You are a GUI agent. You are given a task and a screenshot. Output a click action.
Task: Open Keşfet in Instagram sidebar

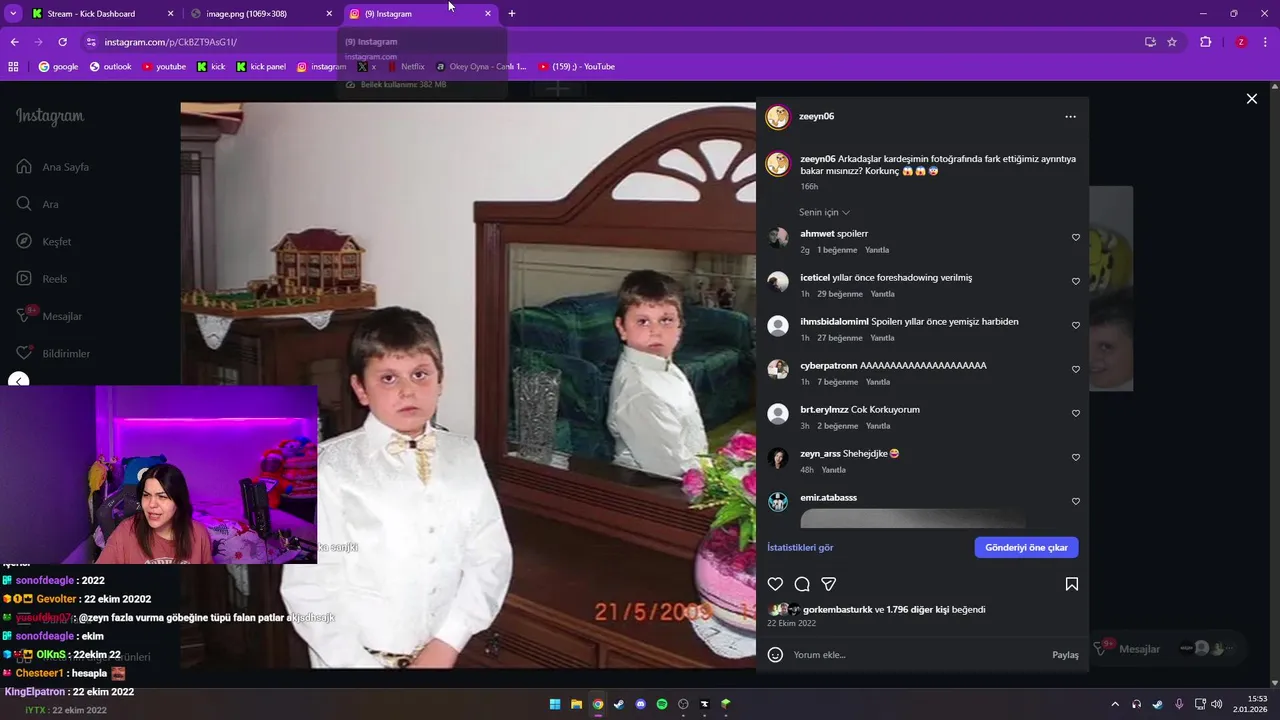[x=44, y=242]
